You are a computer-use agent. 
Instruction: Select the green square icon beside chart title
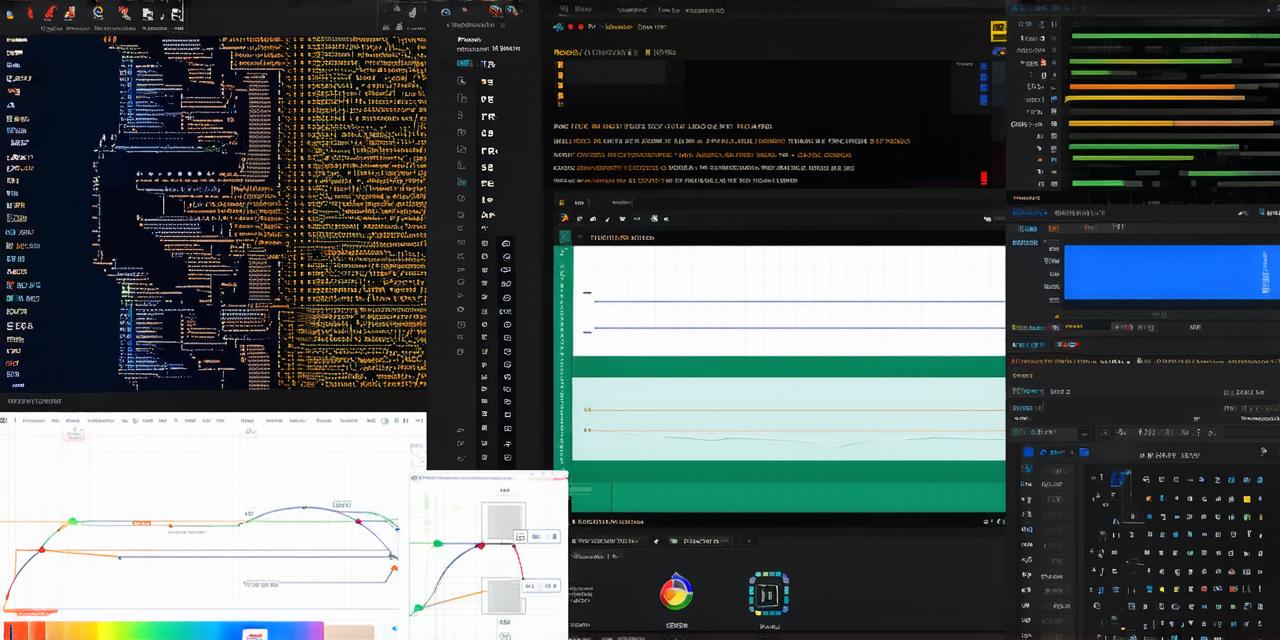tap(565, 237)
